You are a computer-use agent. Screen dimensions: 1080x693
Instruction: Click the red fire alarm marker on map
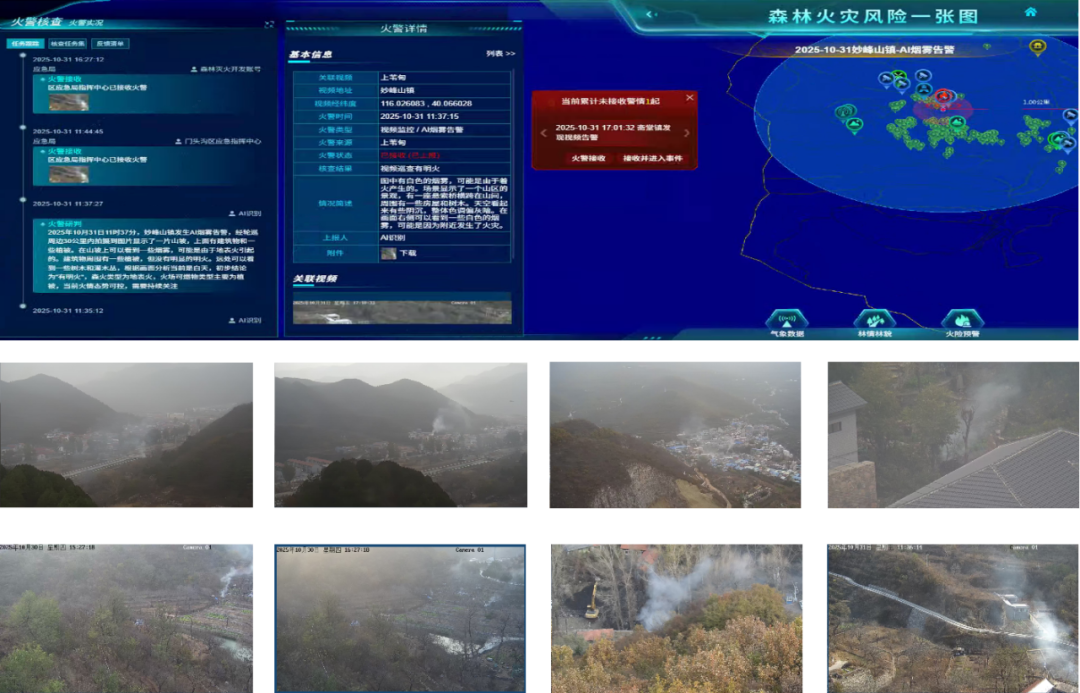[943, 97]
